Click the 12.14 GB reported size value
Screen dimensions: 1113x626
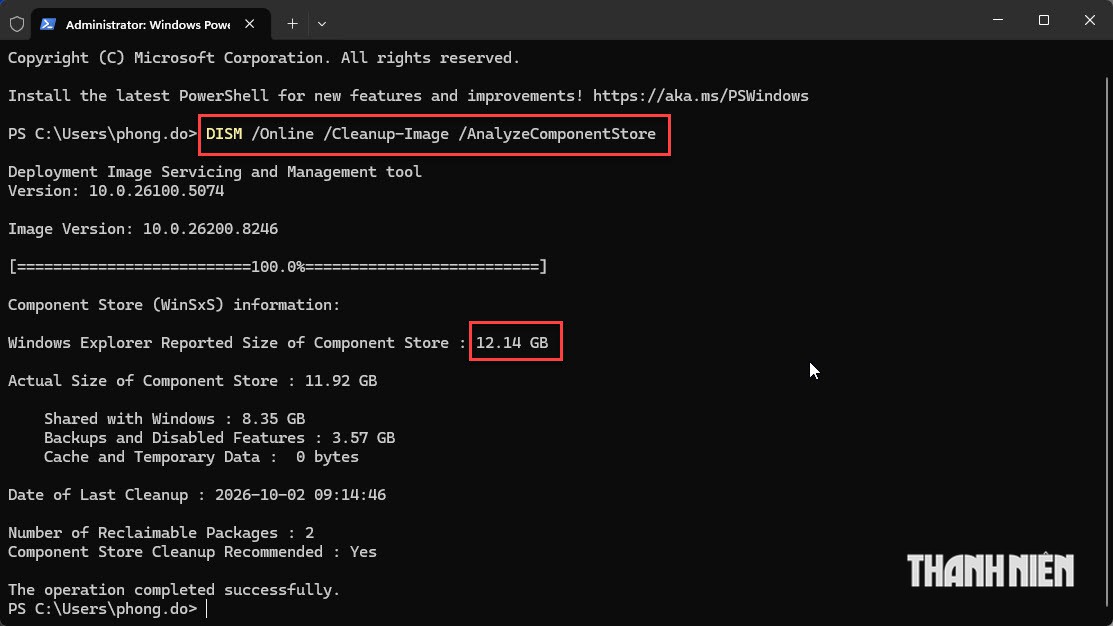[512, 343]
